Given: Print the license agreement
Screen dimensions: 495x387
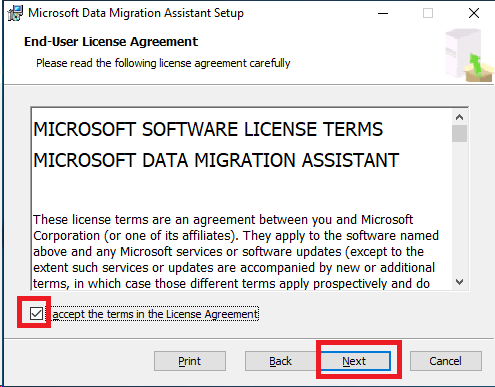Looking at the screenshot, I should point(190,361).
